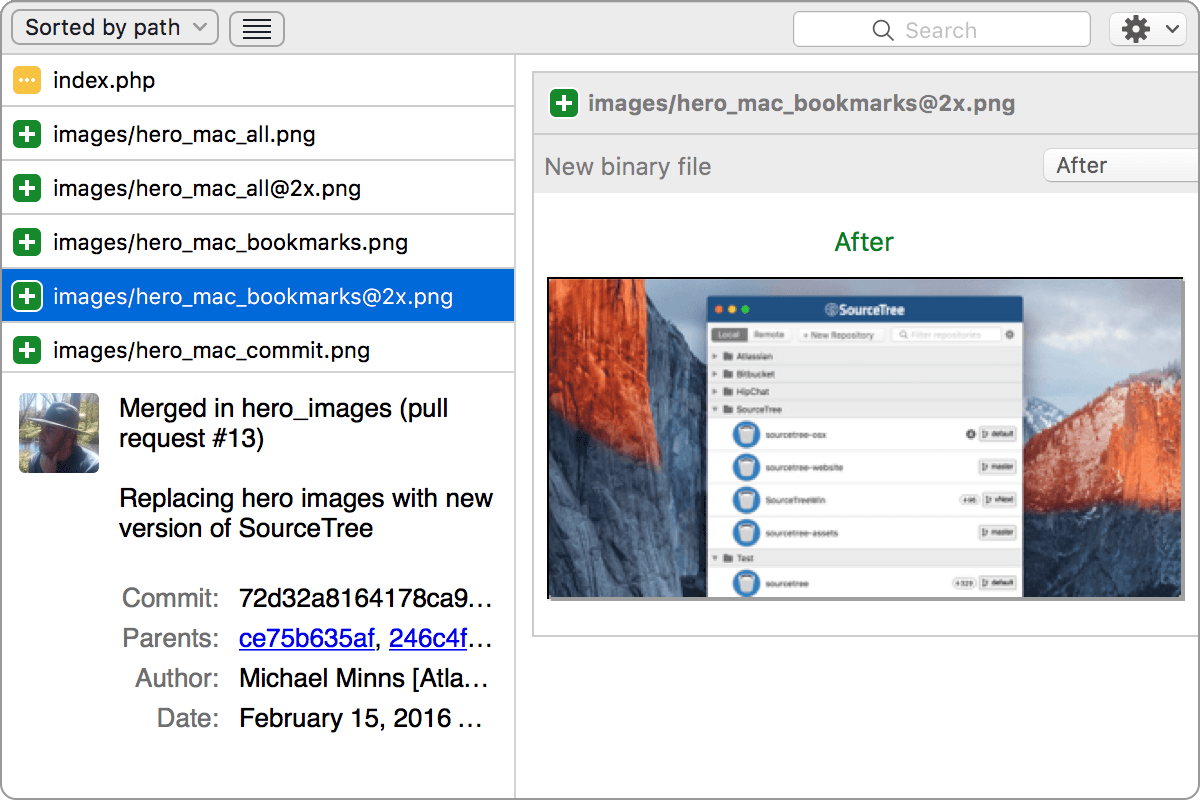The width and height of the screenshot is (1200, 800).
Task: Click the magnifying glass in the search box
Action: tap(884, 30)
